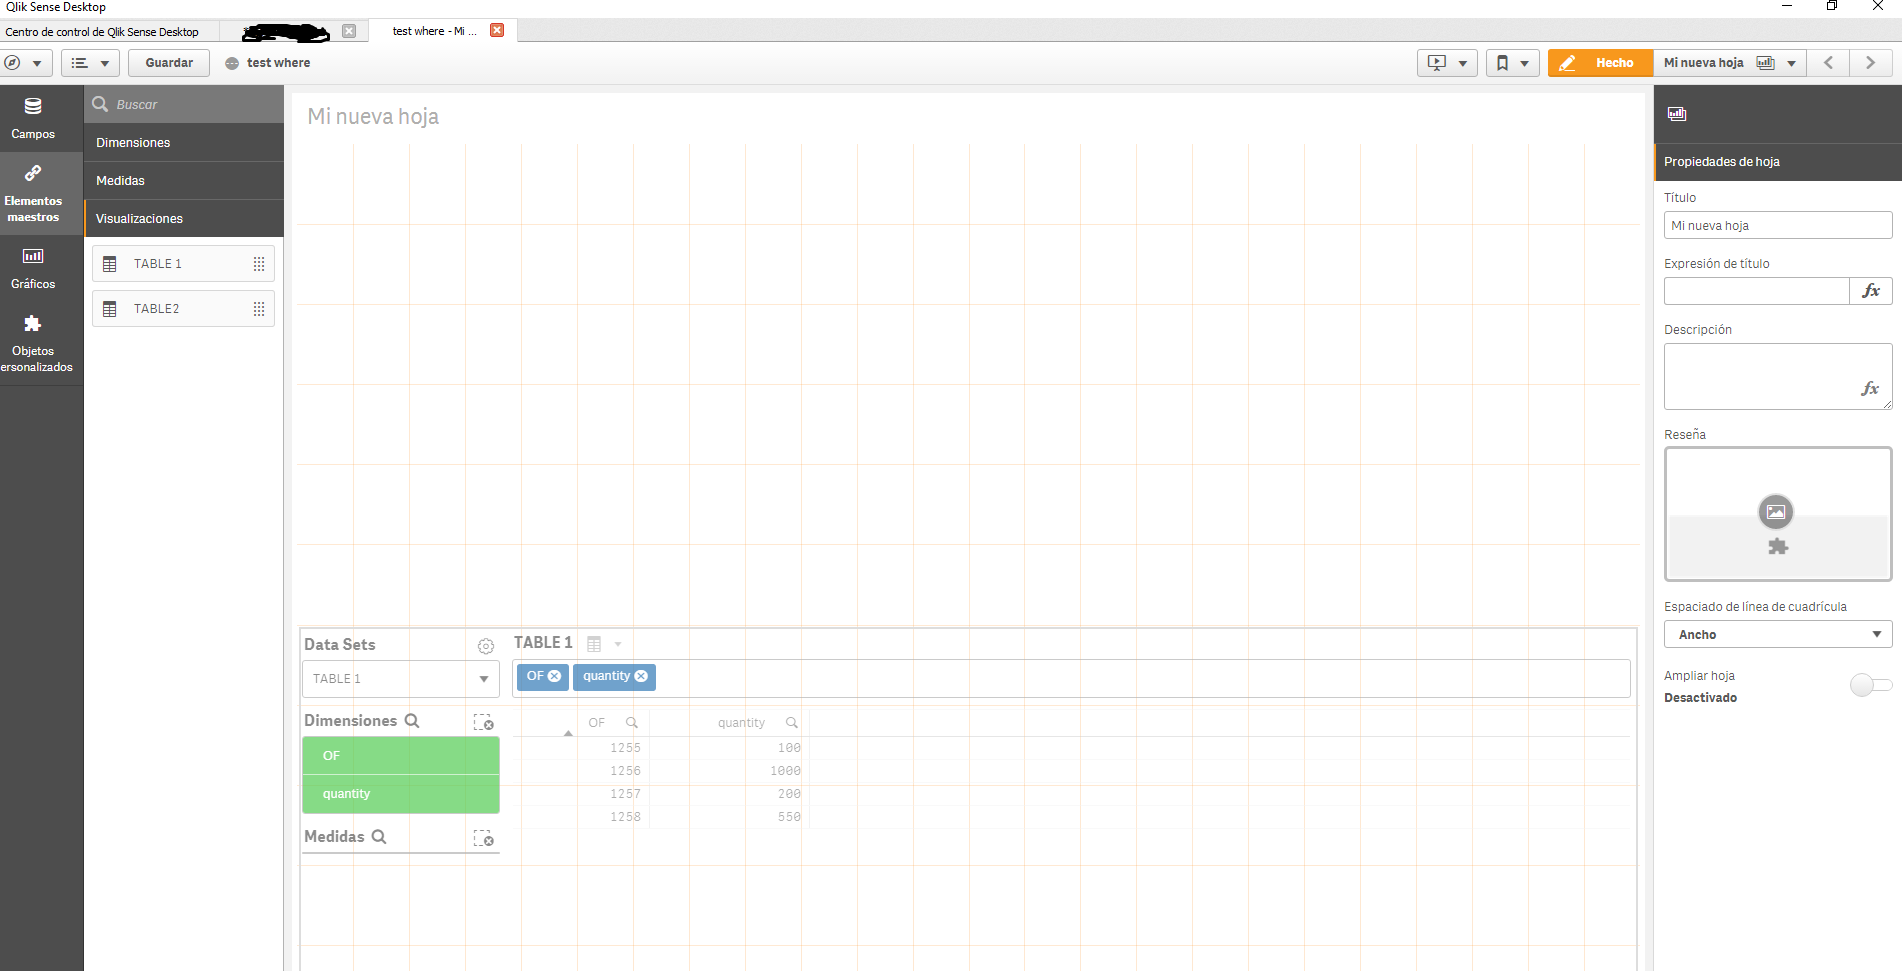Click the Título input field

coord(1778,225)
